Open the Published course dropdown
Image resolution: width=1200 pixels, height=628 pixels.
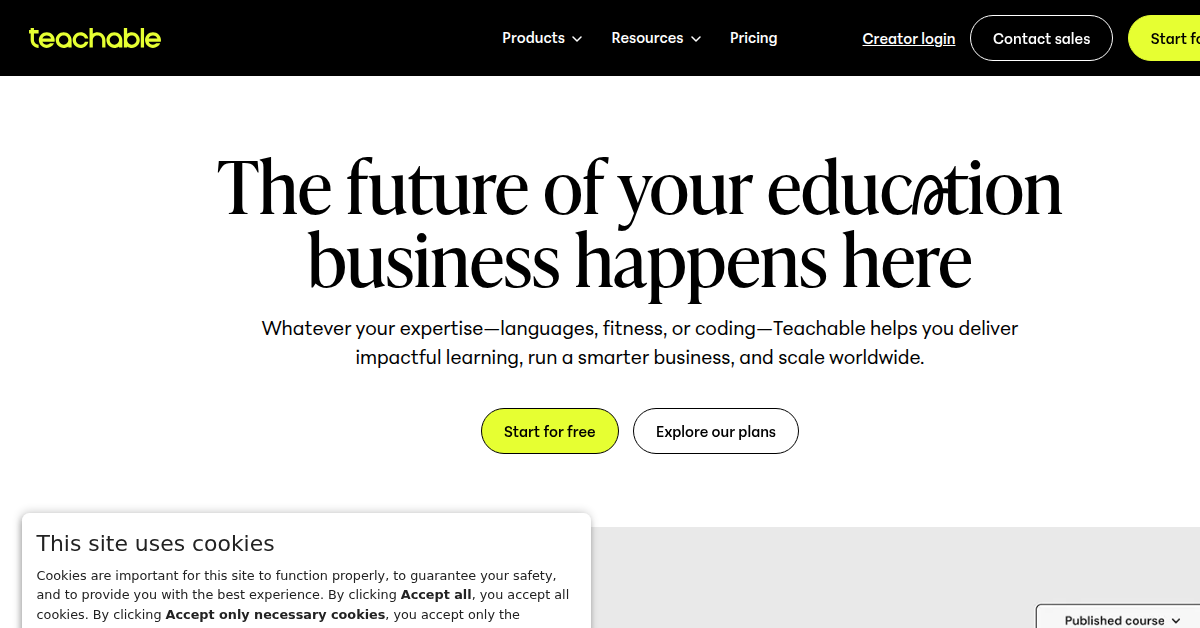1115,620
